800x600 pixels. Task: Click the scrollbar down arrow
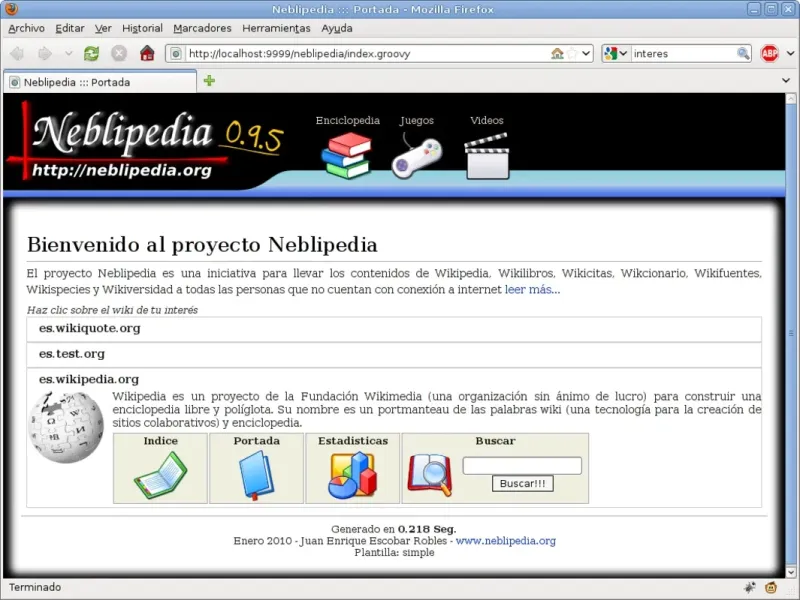point(791,572)
